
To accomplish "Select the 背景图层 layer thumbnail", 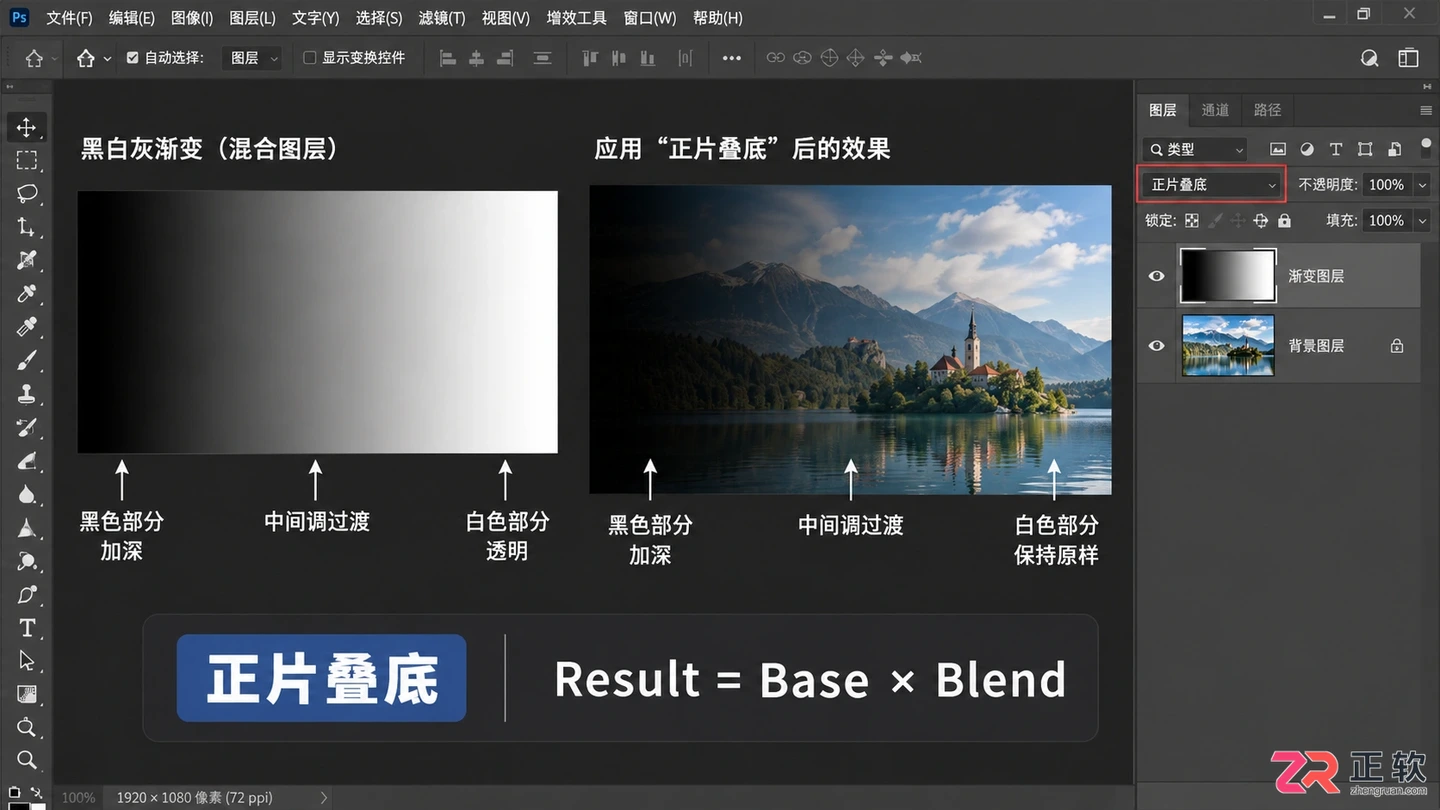I will tap(1228, 345).
